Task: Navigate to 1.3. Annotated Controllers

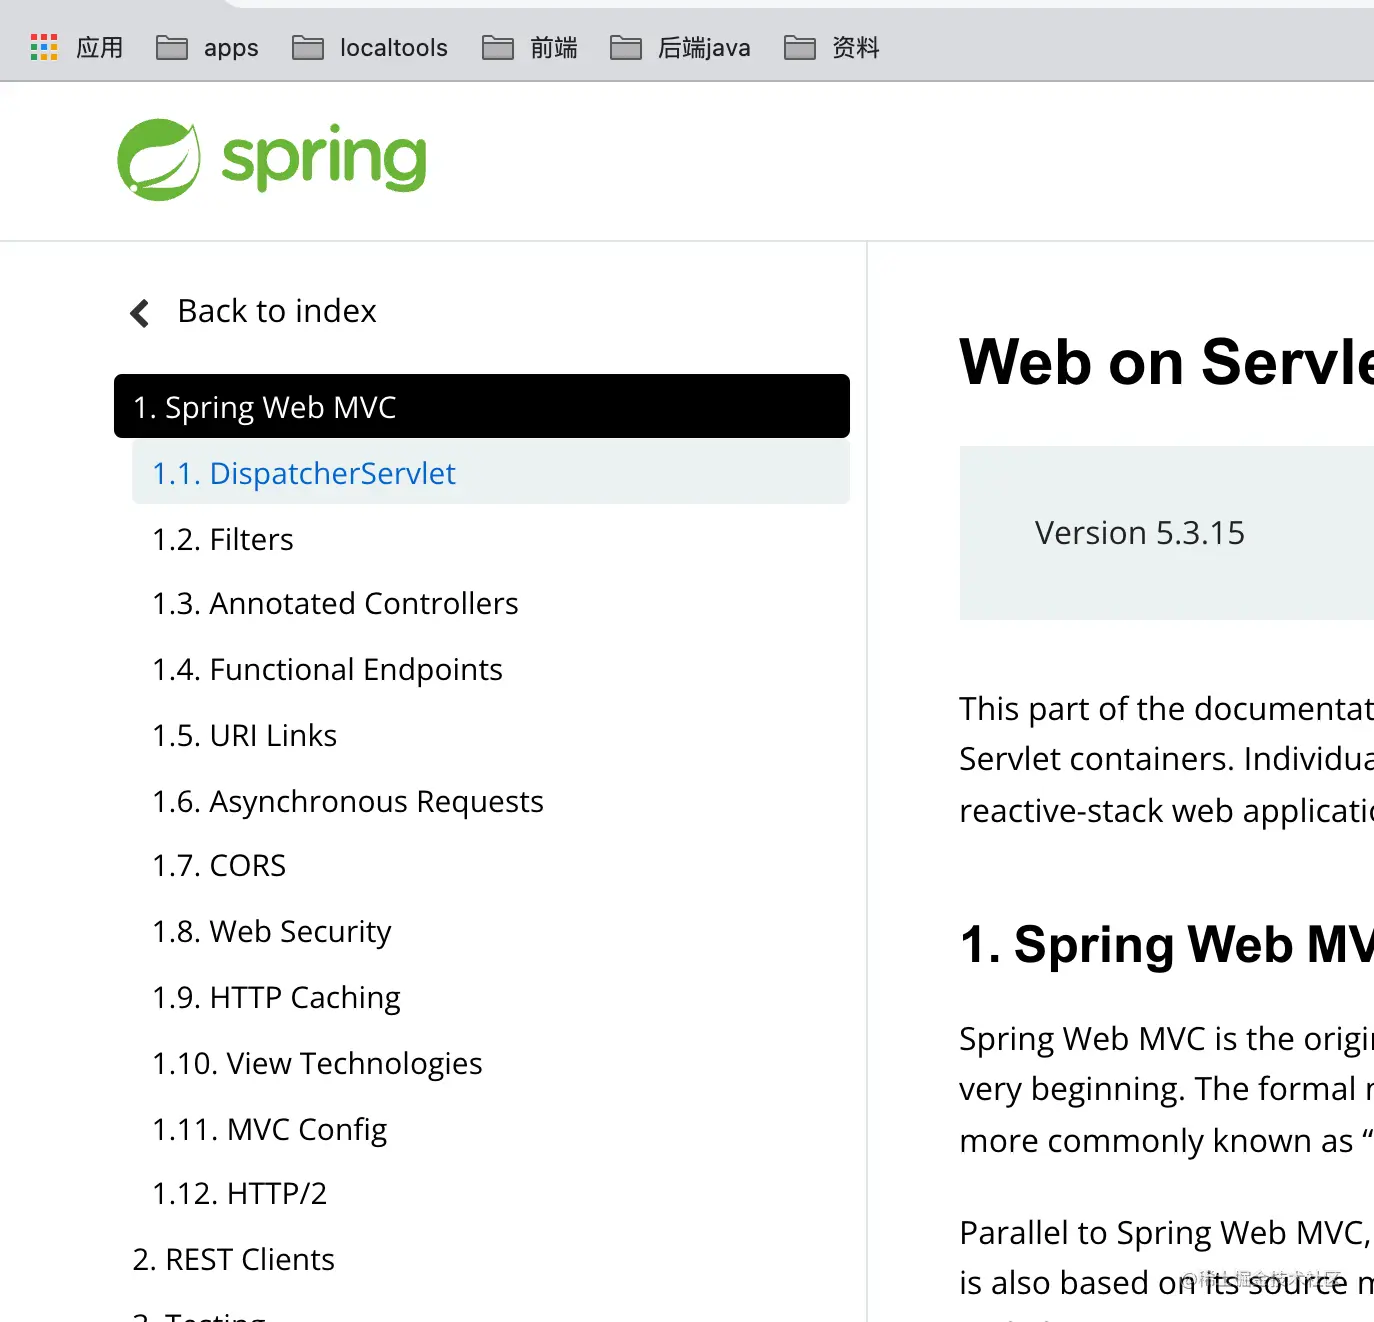Action: 335,603
